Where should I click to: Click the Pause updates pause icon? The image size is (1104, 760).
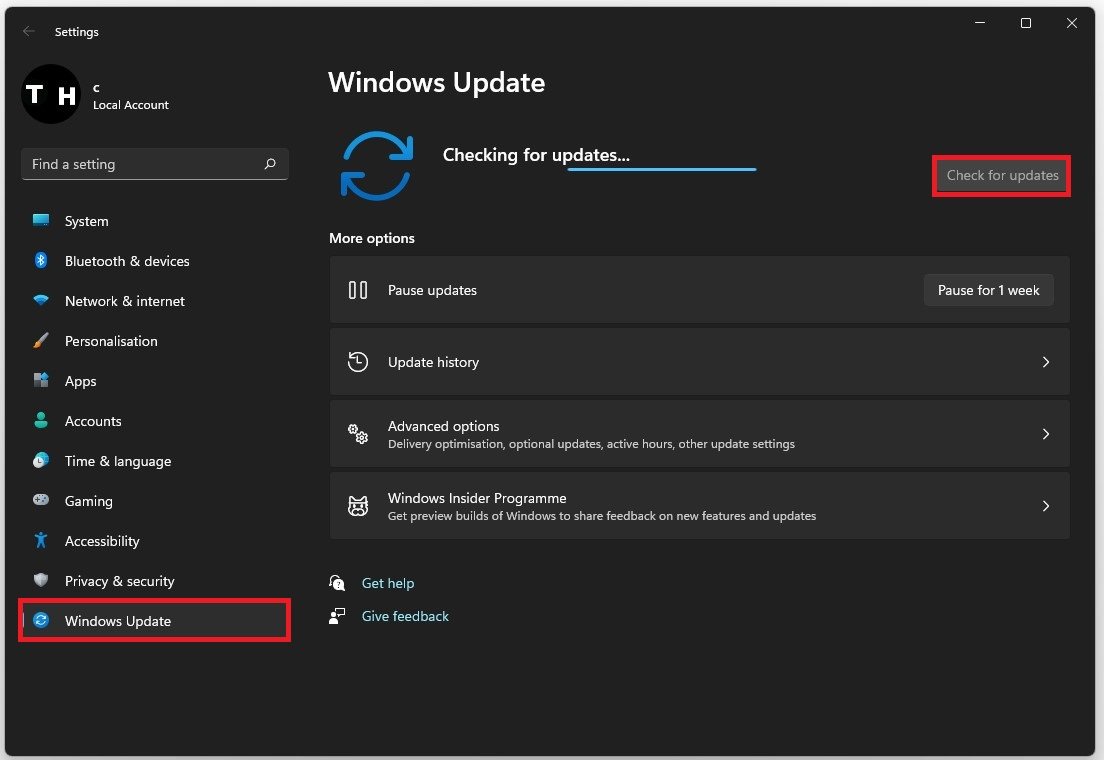pyautogui.click(x=358, y=290)
